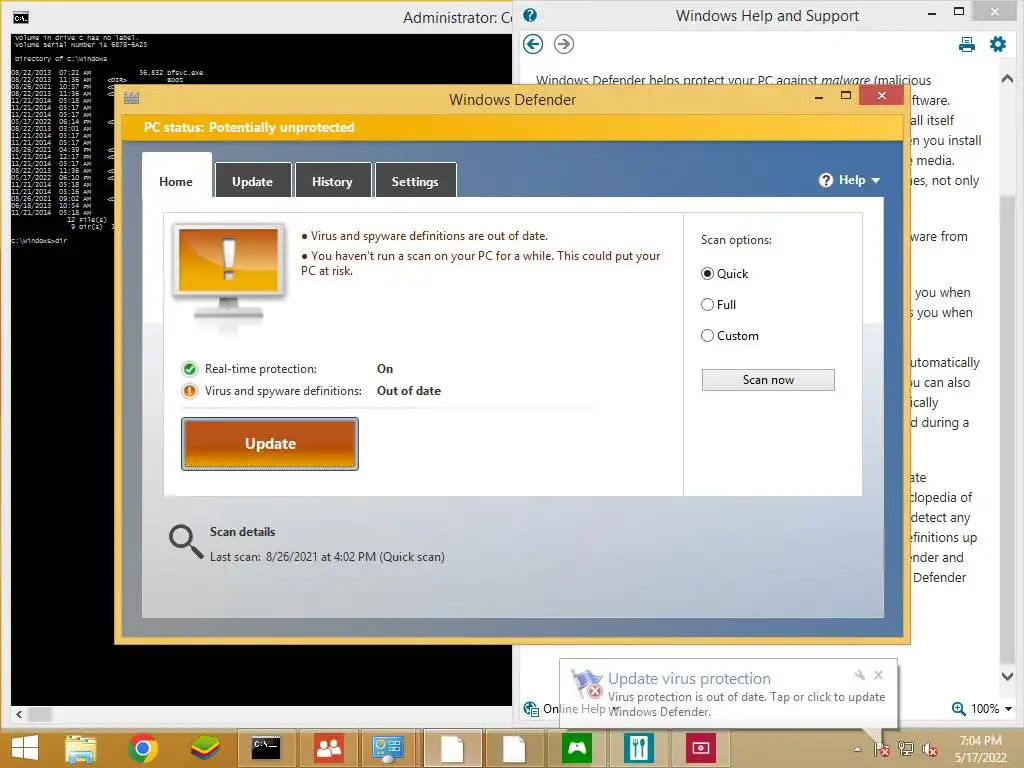Open the Windows Start button
Screen dimensions: 1024x768
coord(25,748)
